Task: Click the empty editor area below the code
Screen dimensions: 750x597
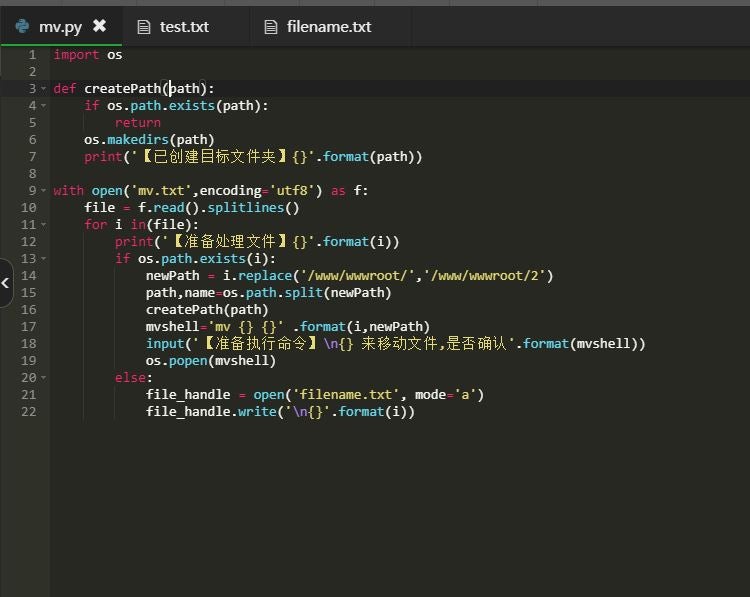Action: point(400,500)
